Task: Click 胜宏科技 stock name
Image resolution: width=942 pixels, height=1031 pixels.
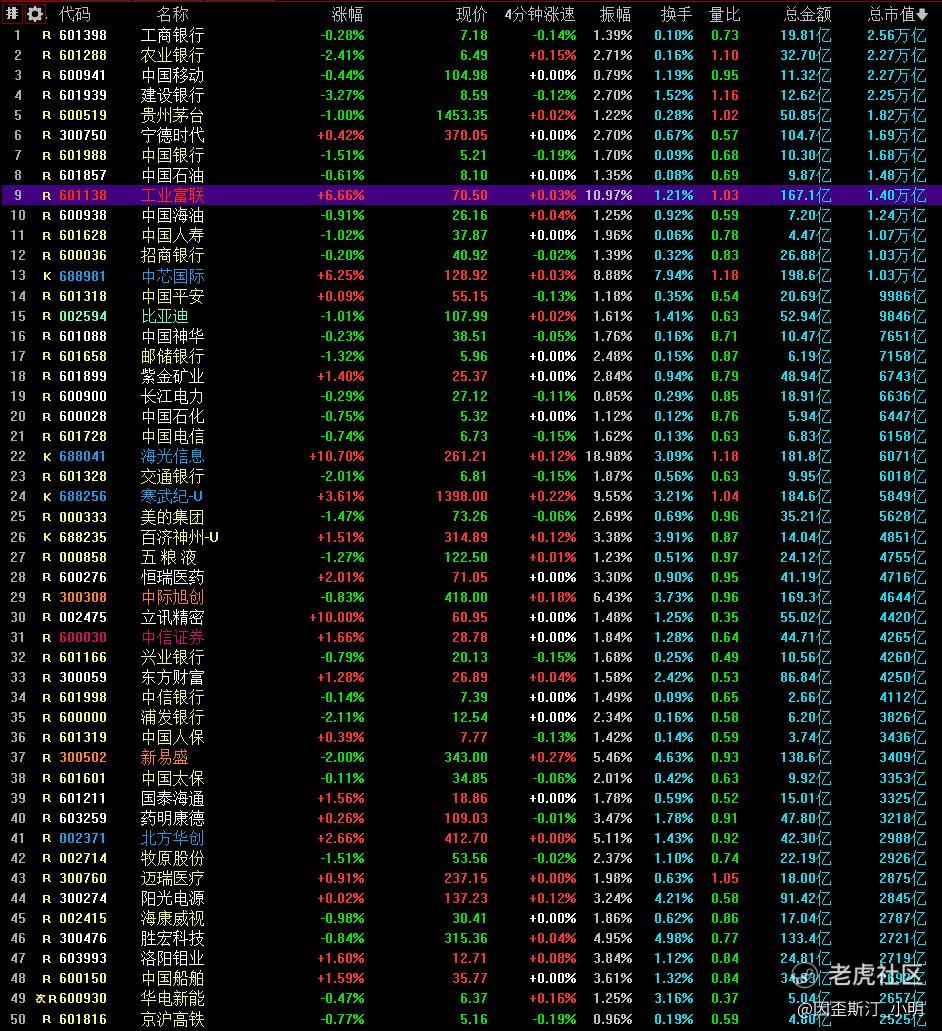Action: [172, 938]
